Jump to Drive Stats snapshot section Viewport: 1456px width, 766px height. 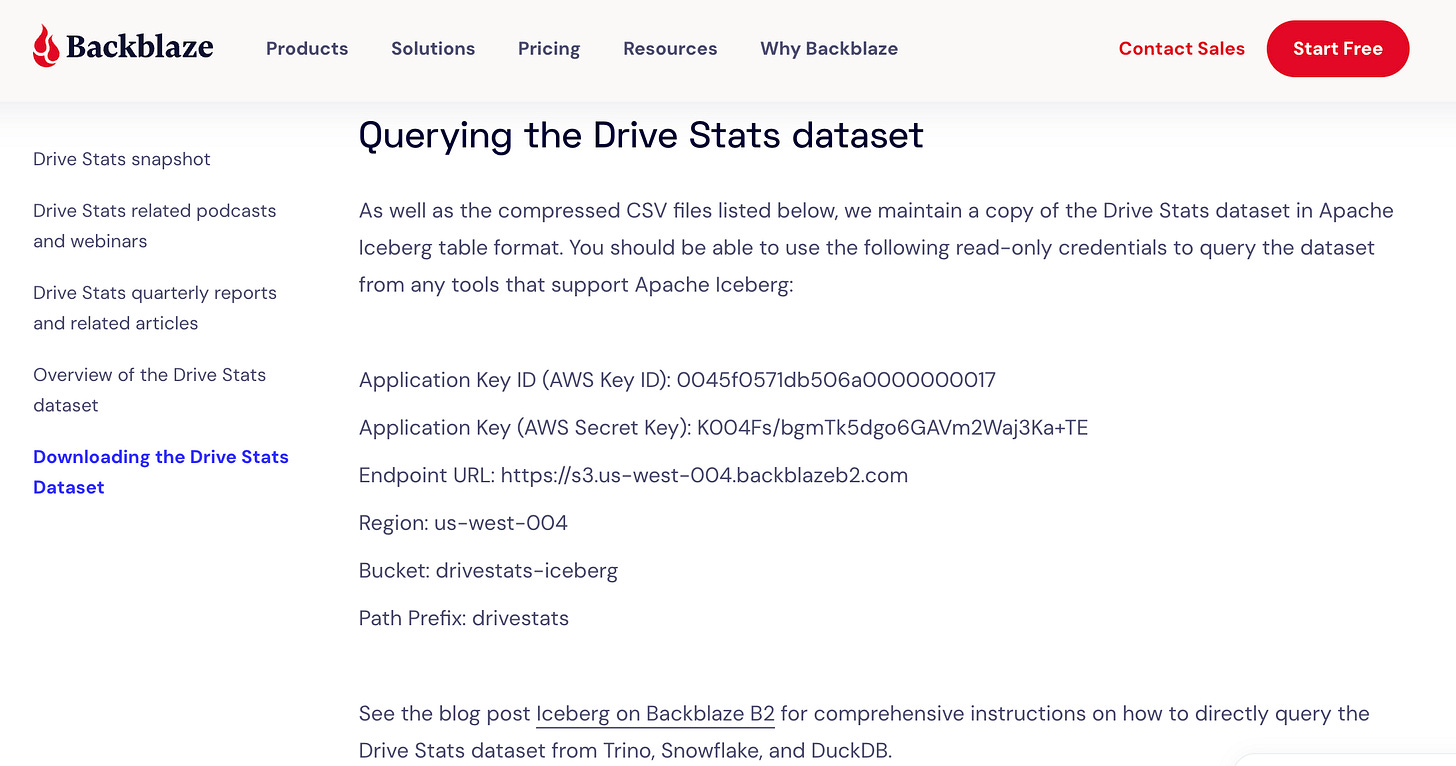pyautogui.click(x=122, y=159)
